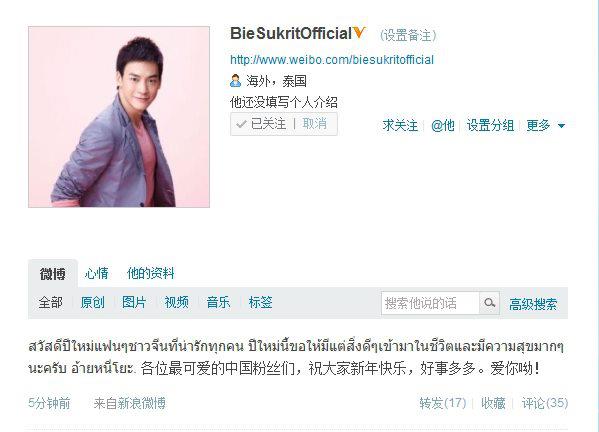The height and width of the screenshot is (432, 599).
Task: Filter posts by 图片
Action: [x=134, y=302]
